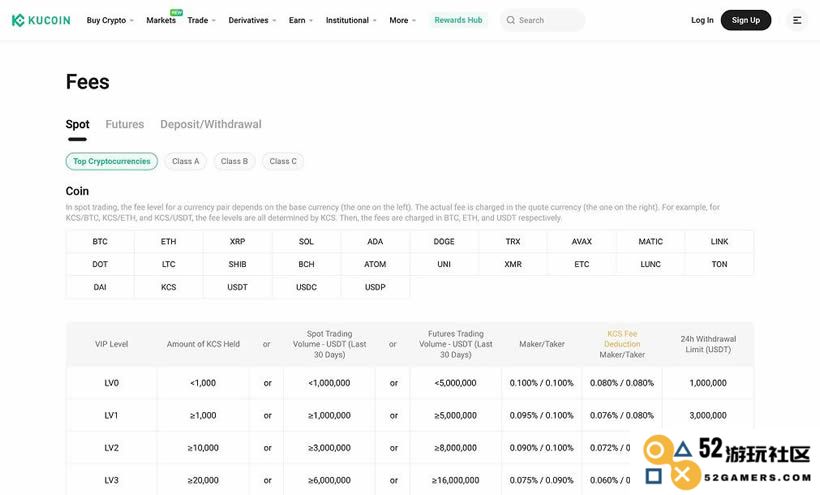Click the KCS Fee Deduction header link
The width and height of the screenshot is (820, 495).
click(x=622, y=339)
